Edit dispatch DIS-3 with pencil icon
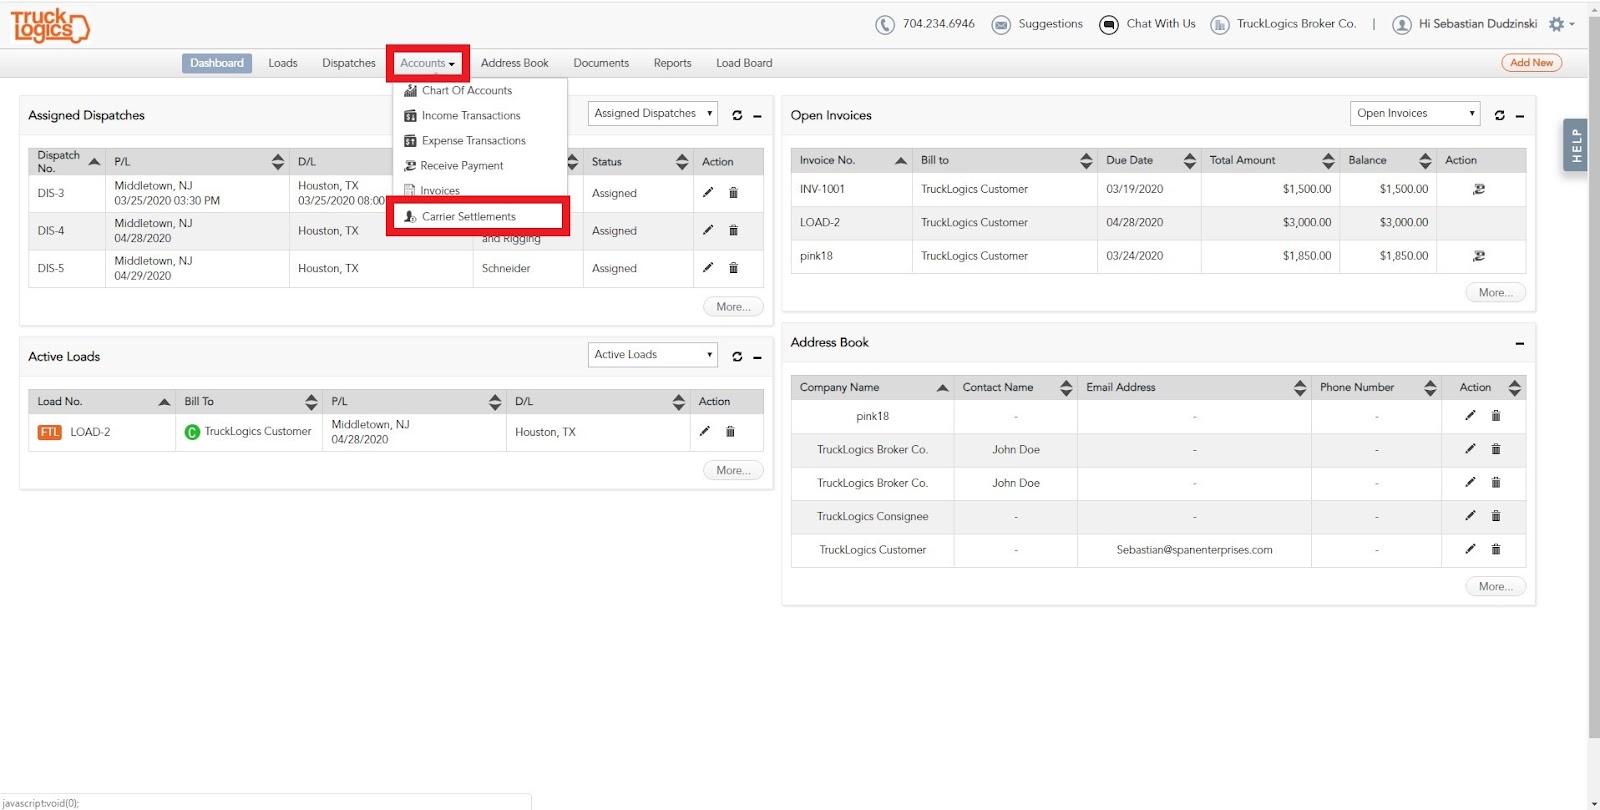This screenshot has height=810, width=1600. [708, 192]
